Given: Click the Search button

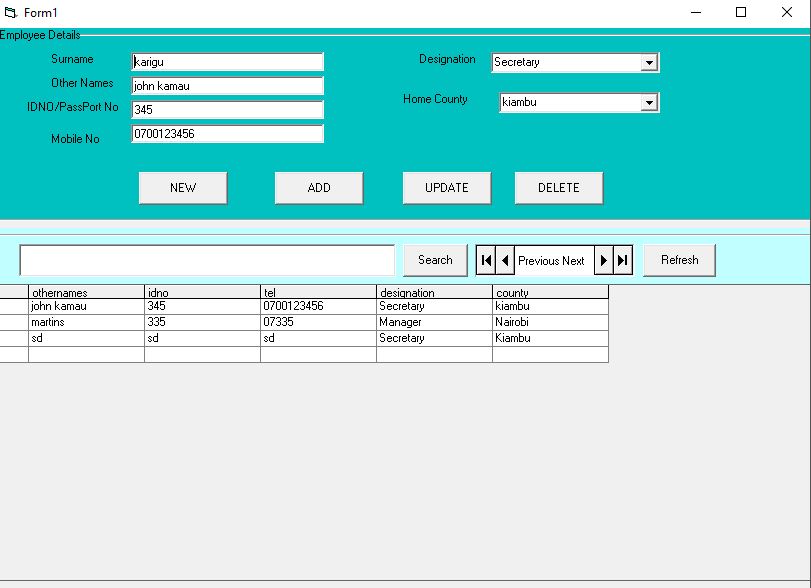Looking at the screenshot, I should [x=435, y=260].
